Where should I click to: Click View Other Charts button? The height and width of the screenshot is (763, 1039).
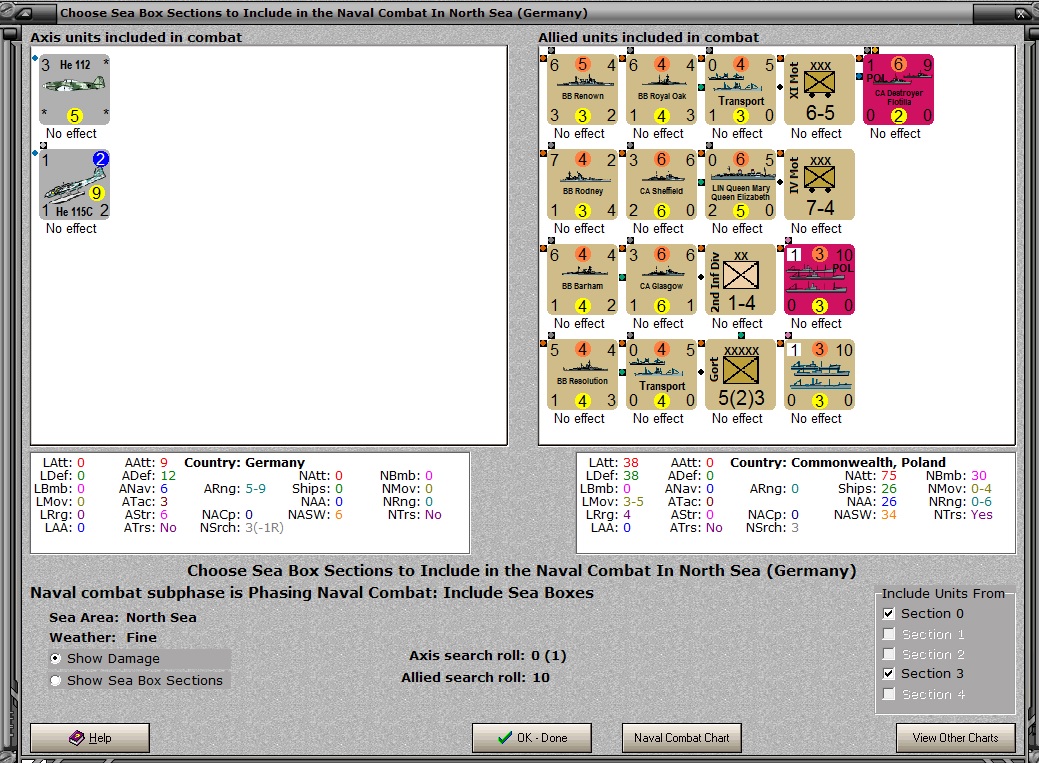click(x=955, y=738)
